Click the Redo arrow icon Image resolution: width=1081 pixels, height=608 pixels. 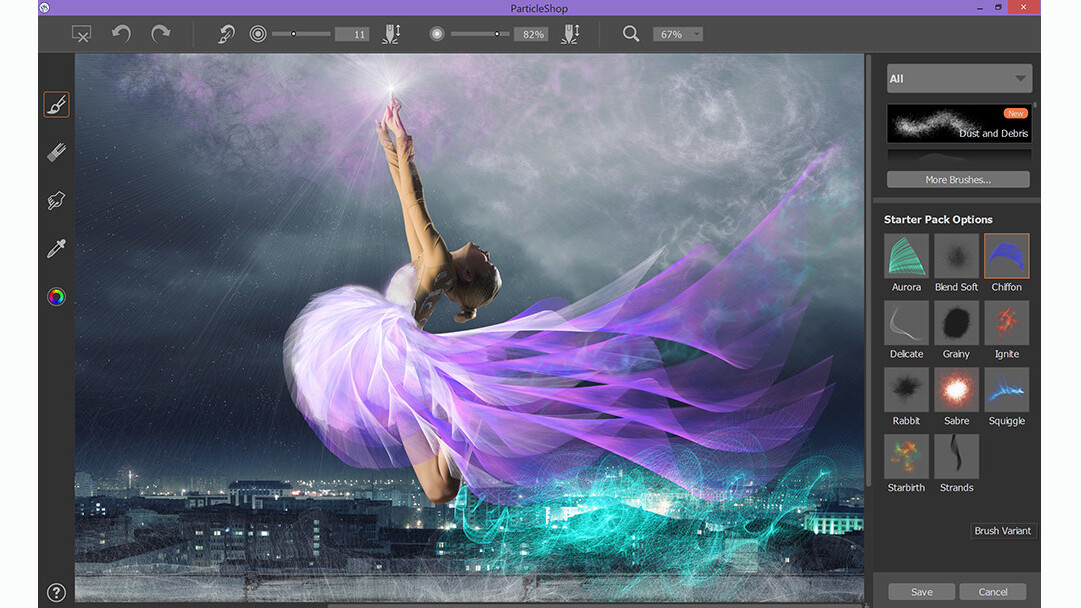point(160,34)
